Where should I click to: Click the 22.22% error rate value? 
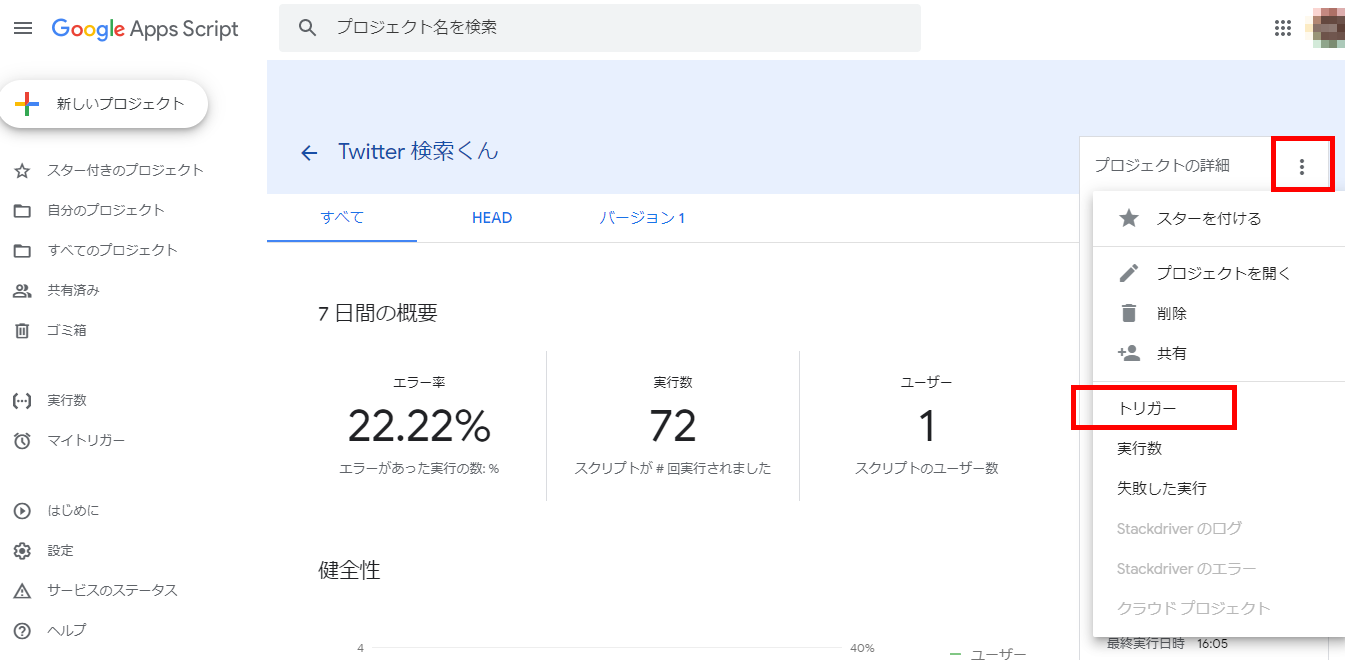point(419,427)
